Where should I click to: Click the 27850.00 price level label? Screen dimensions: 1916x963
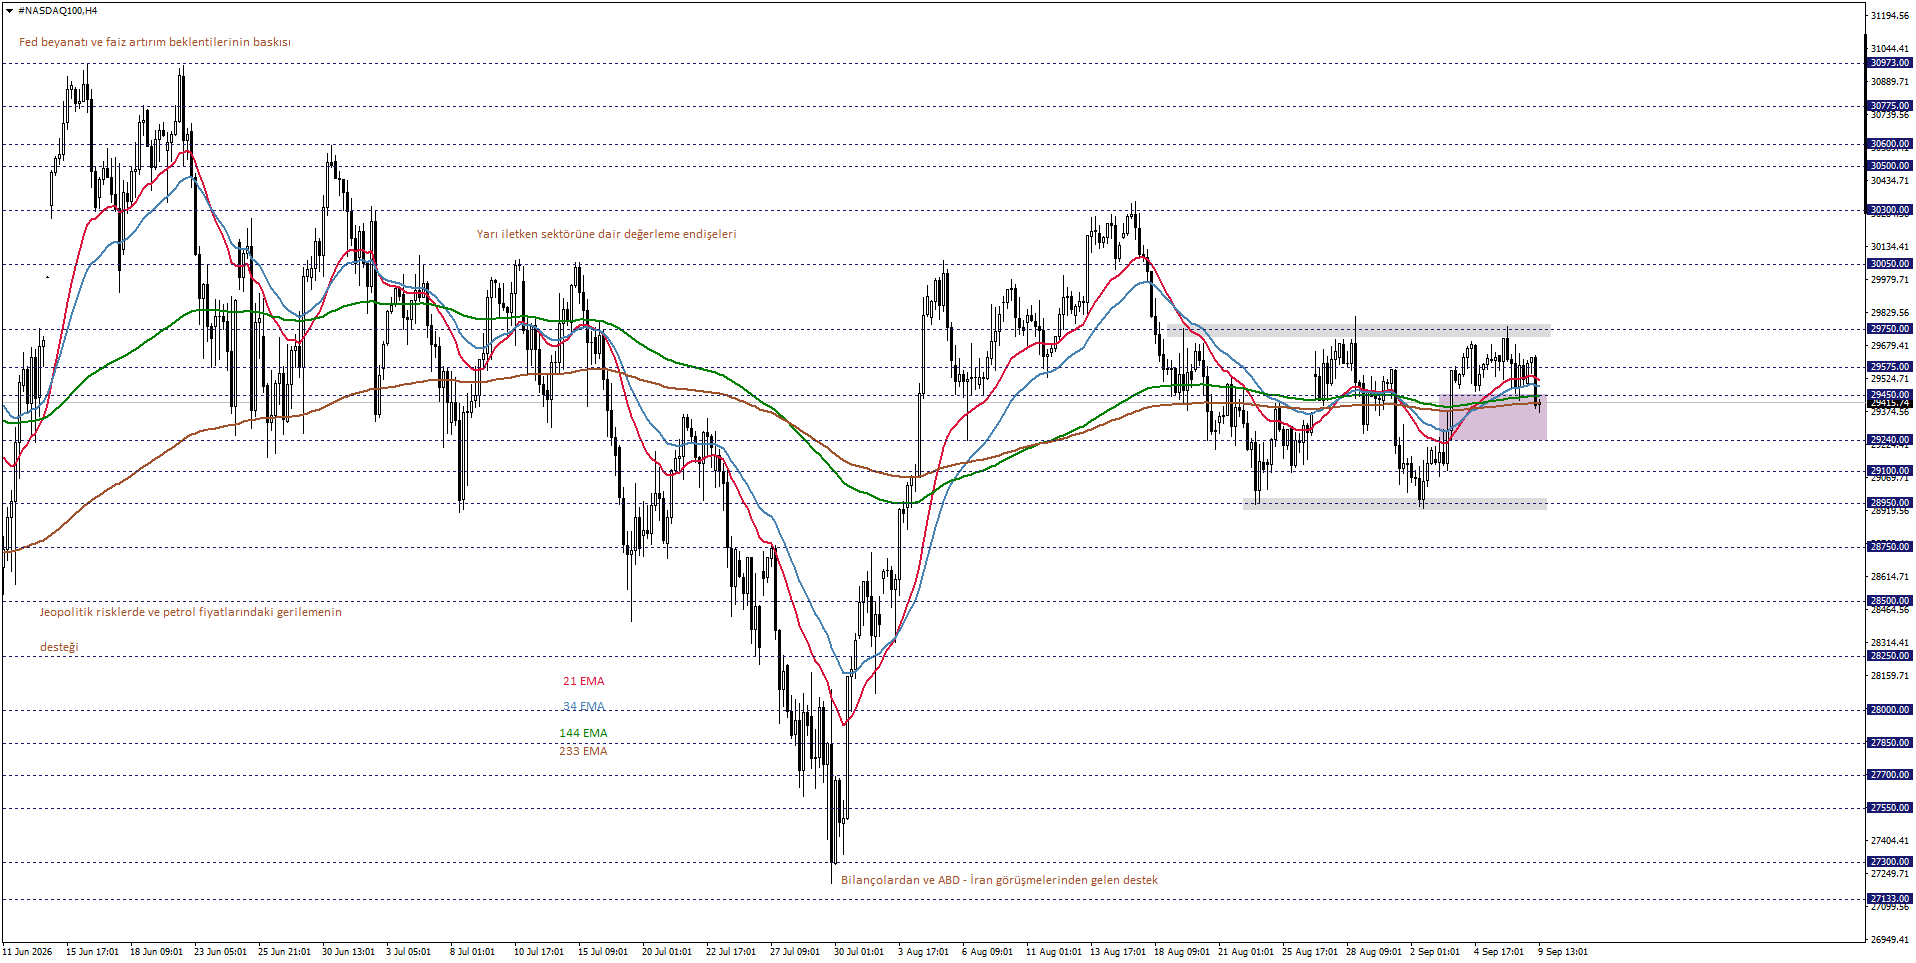[1890, 743]
